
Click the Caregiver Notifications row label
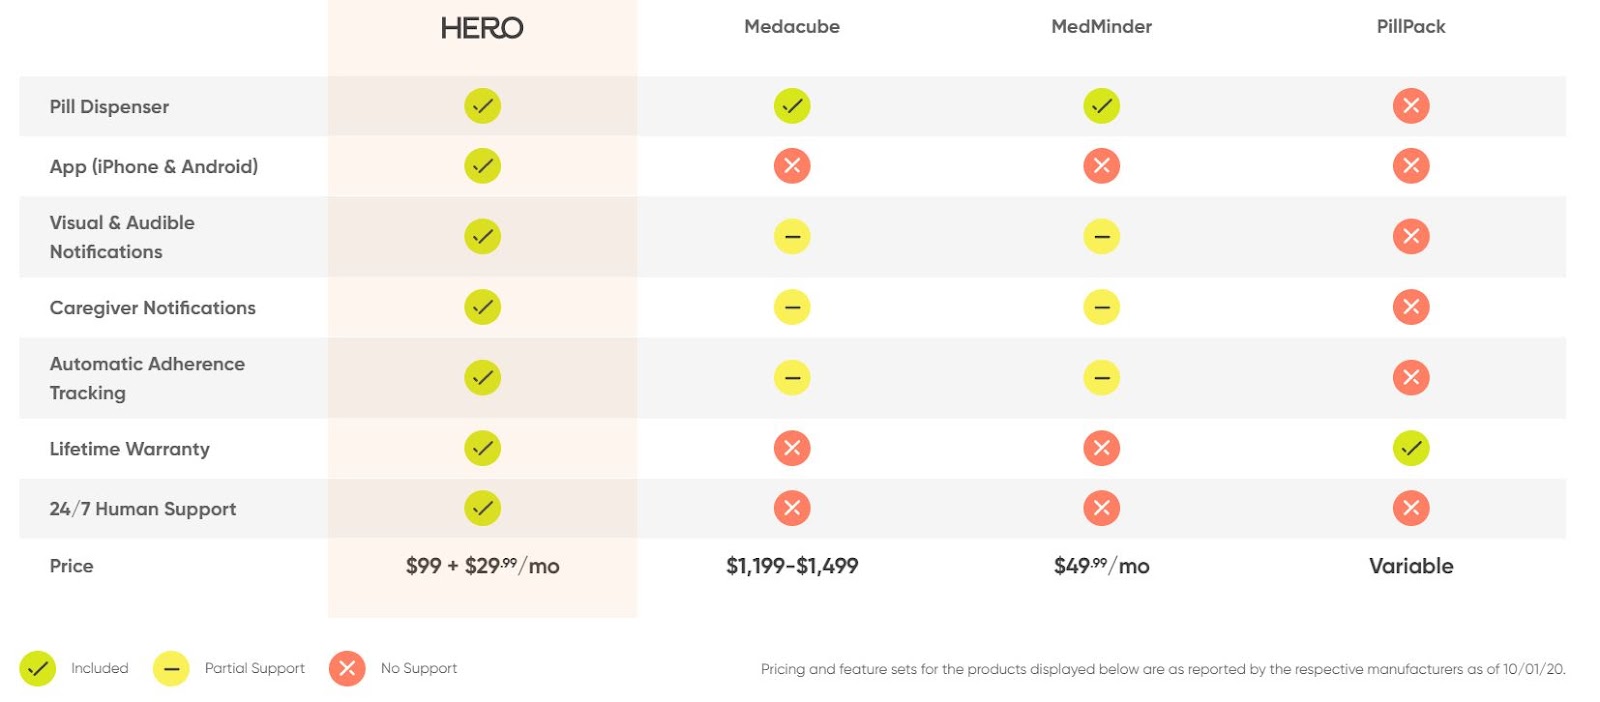tap(153, 308)
